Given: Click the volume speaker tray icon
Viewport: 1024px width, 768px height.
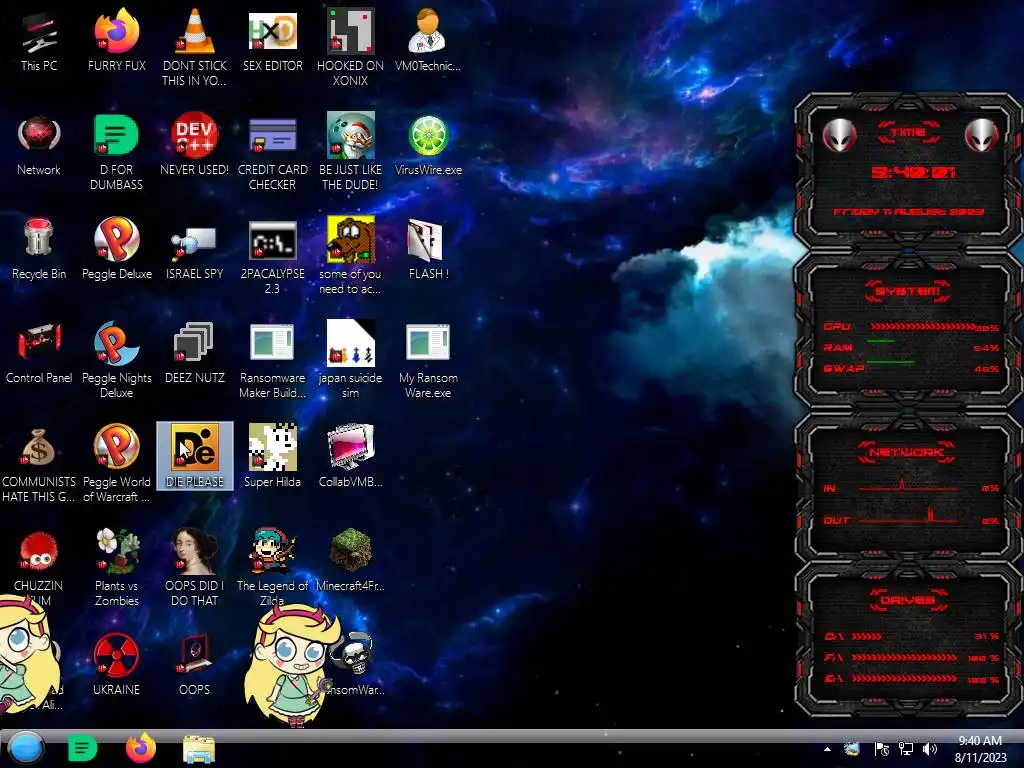Looking at the screenshot, I should pyautogui.click(x=930, y=749).
